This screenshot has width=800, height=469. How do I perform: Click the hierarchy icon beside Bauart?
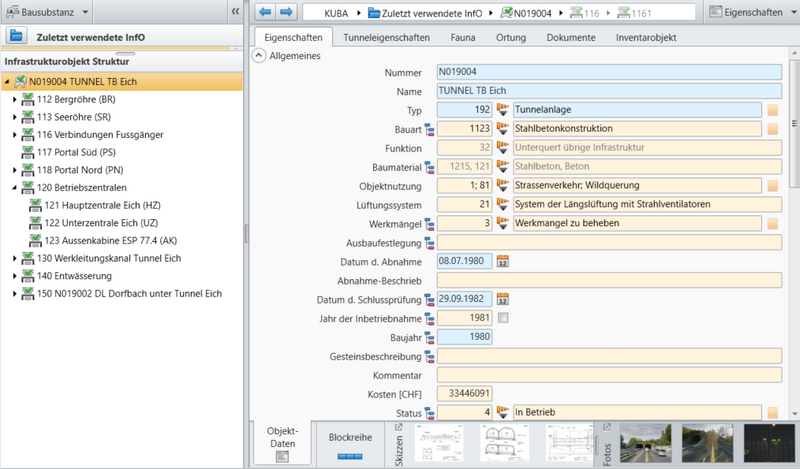tap(430, 130)
